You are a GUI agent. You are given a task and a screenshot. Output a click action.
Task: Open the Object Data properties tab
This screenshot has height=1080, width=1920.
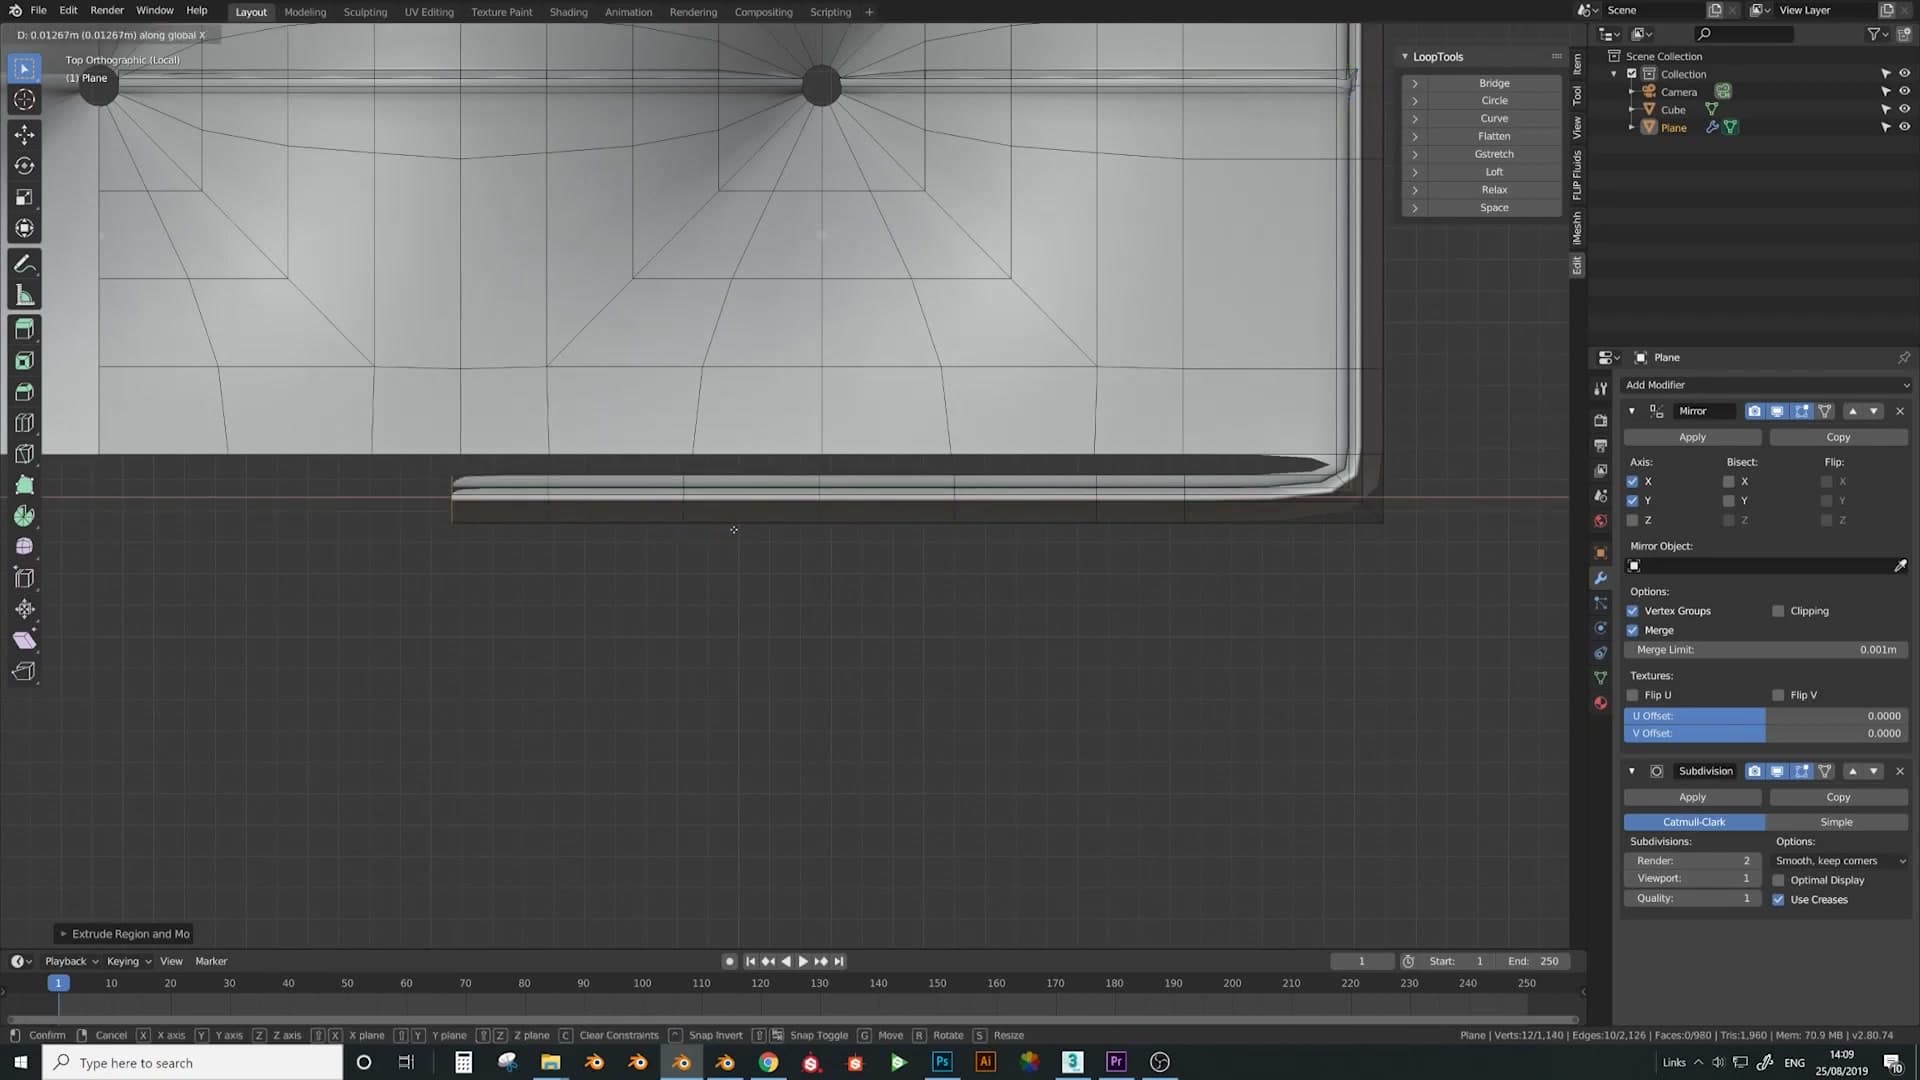pyautogui.click(x=1600, y=678)
